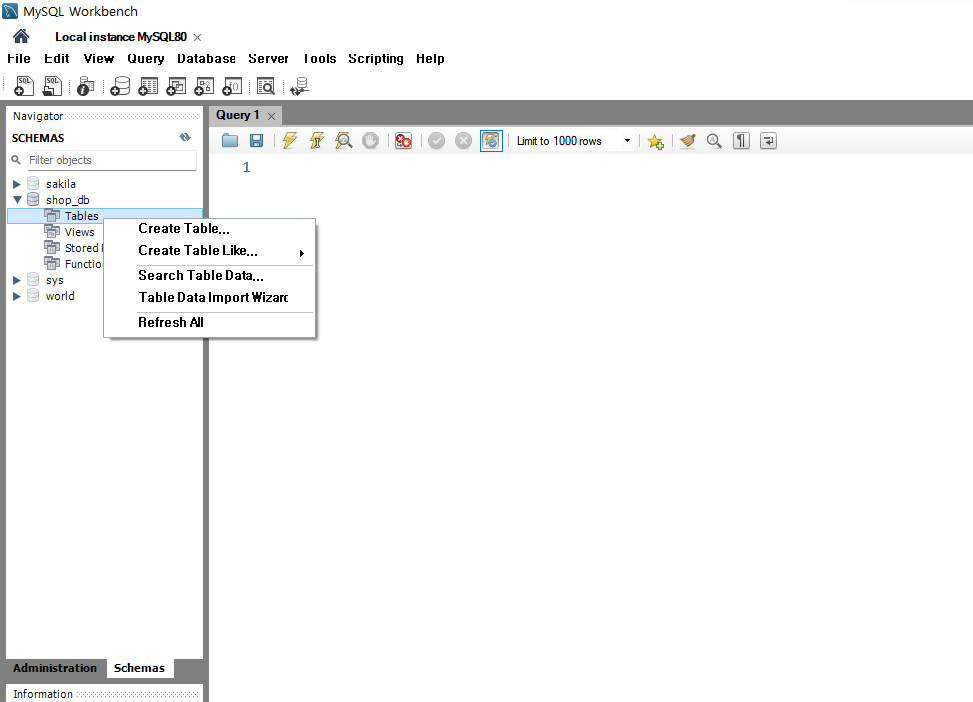Select the Query 1 editor tab
The image size is (973, 702).
(238, 115)
